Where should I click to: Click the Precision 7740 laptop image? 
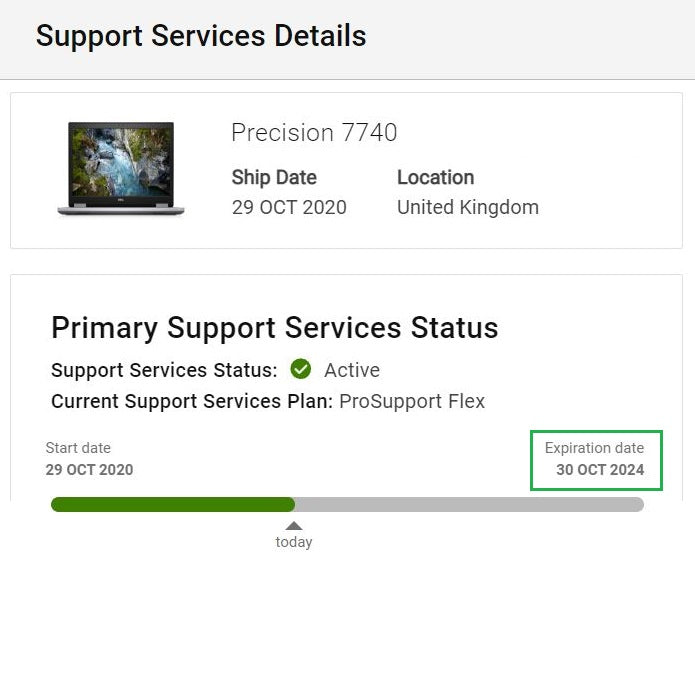121,169
